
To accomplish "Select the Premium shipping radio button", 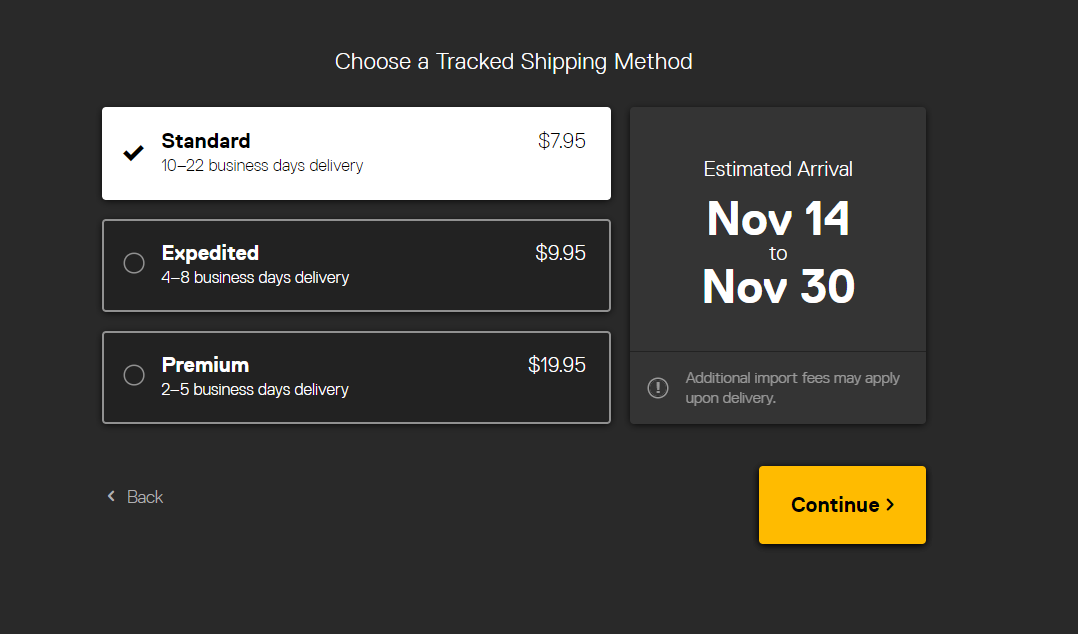I will (x=134, y=375).
